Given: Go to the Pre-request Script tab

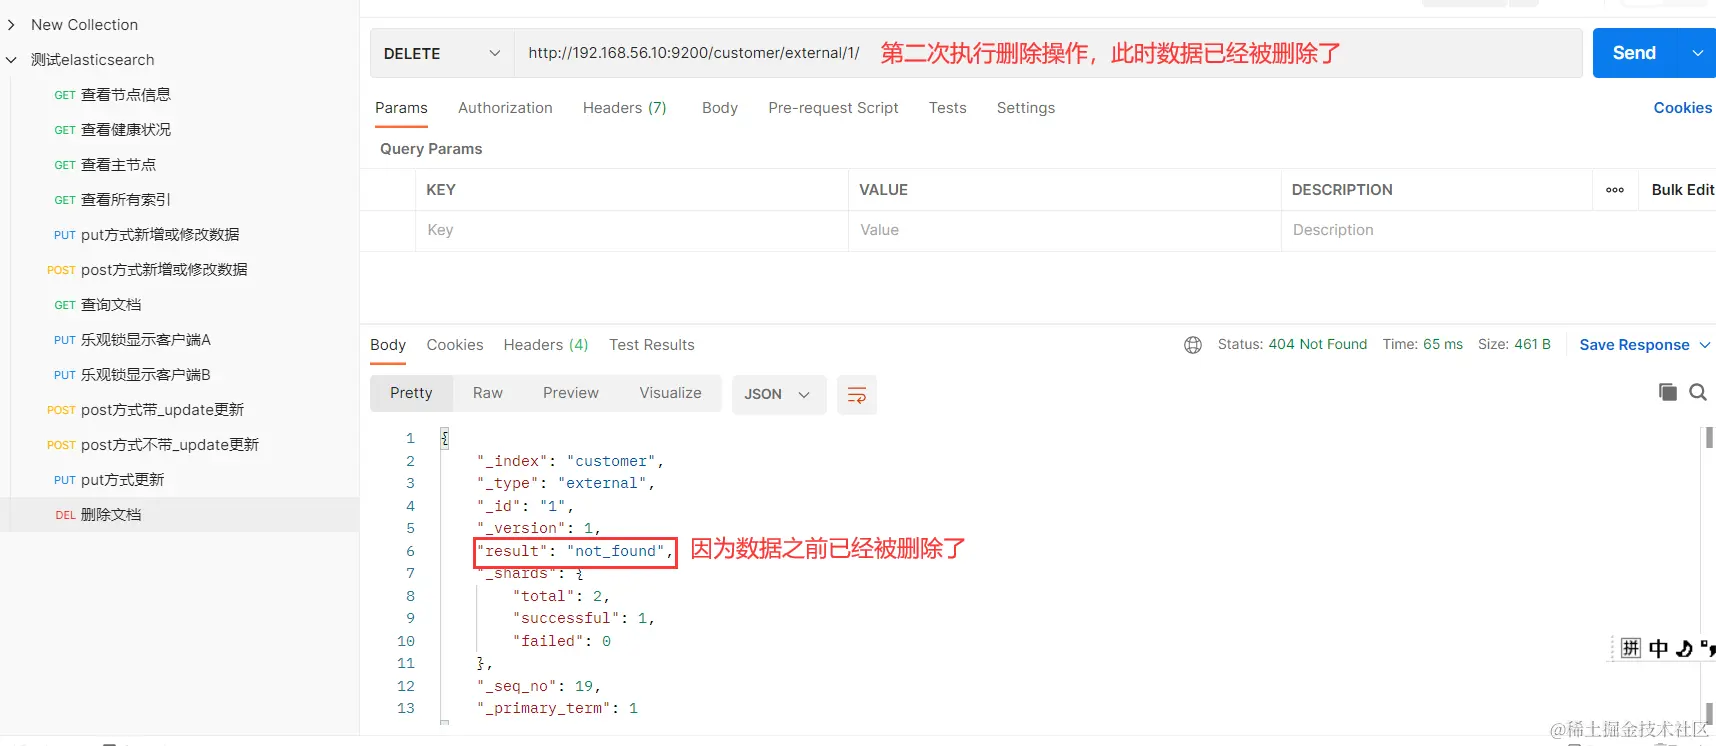Looking at the screenshot, I should click(x=833, y=108).
